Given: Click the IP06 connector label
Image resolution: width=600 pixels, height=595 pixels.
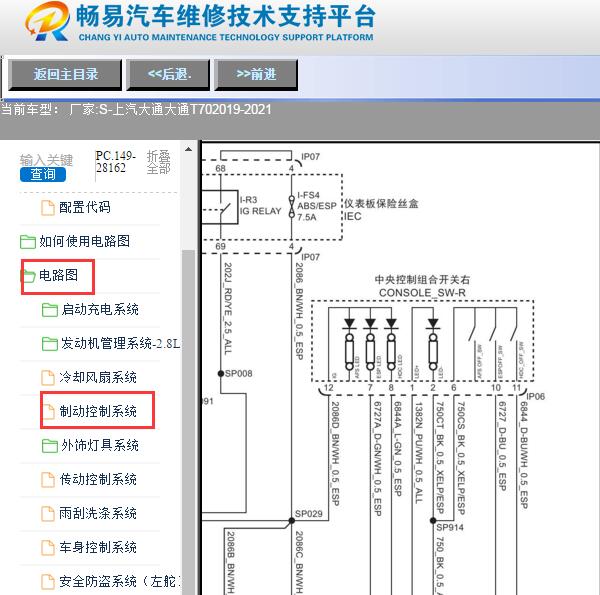Looking at the screenshot, I should [x=536, y=396].
